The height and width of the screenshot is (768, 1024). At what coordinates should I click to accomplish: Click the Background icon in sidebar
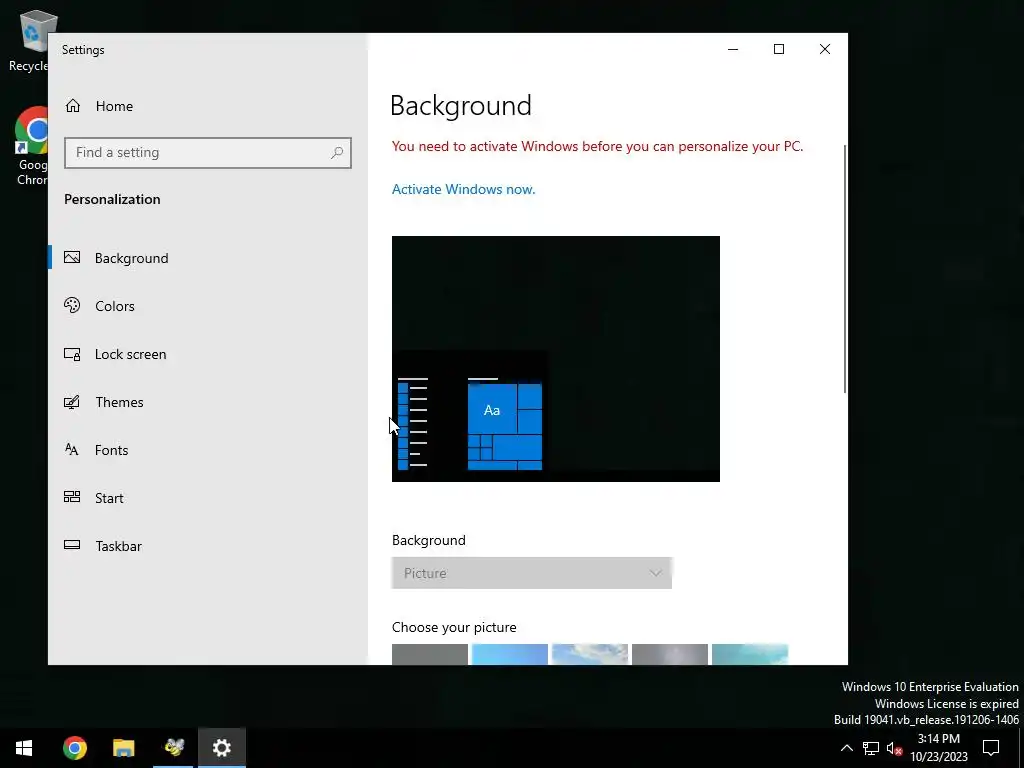click(72, 257)
